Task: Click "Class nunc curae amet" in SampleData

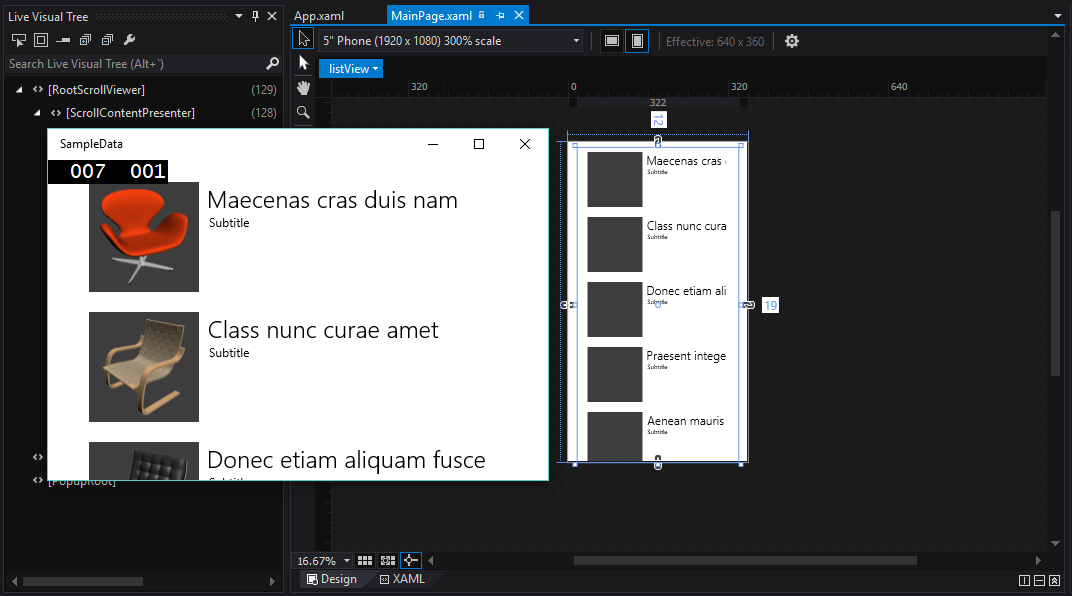Action: (x=323, y=330)
